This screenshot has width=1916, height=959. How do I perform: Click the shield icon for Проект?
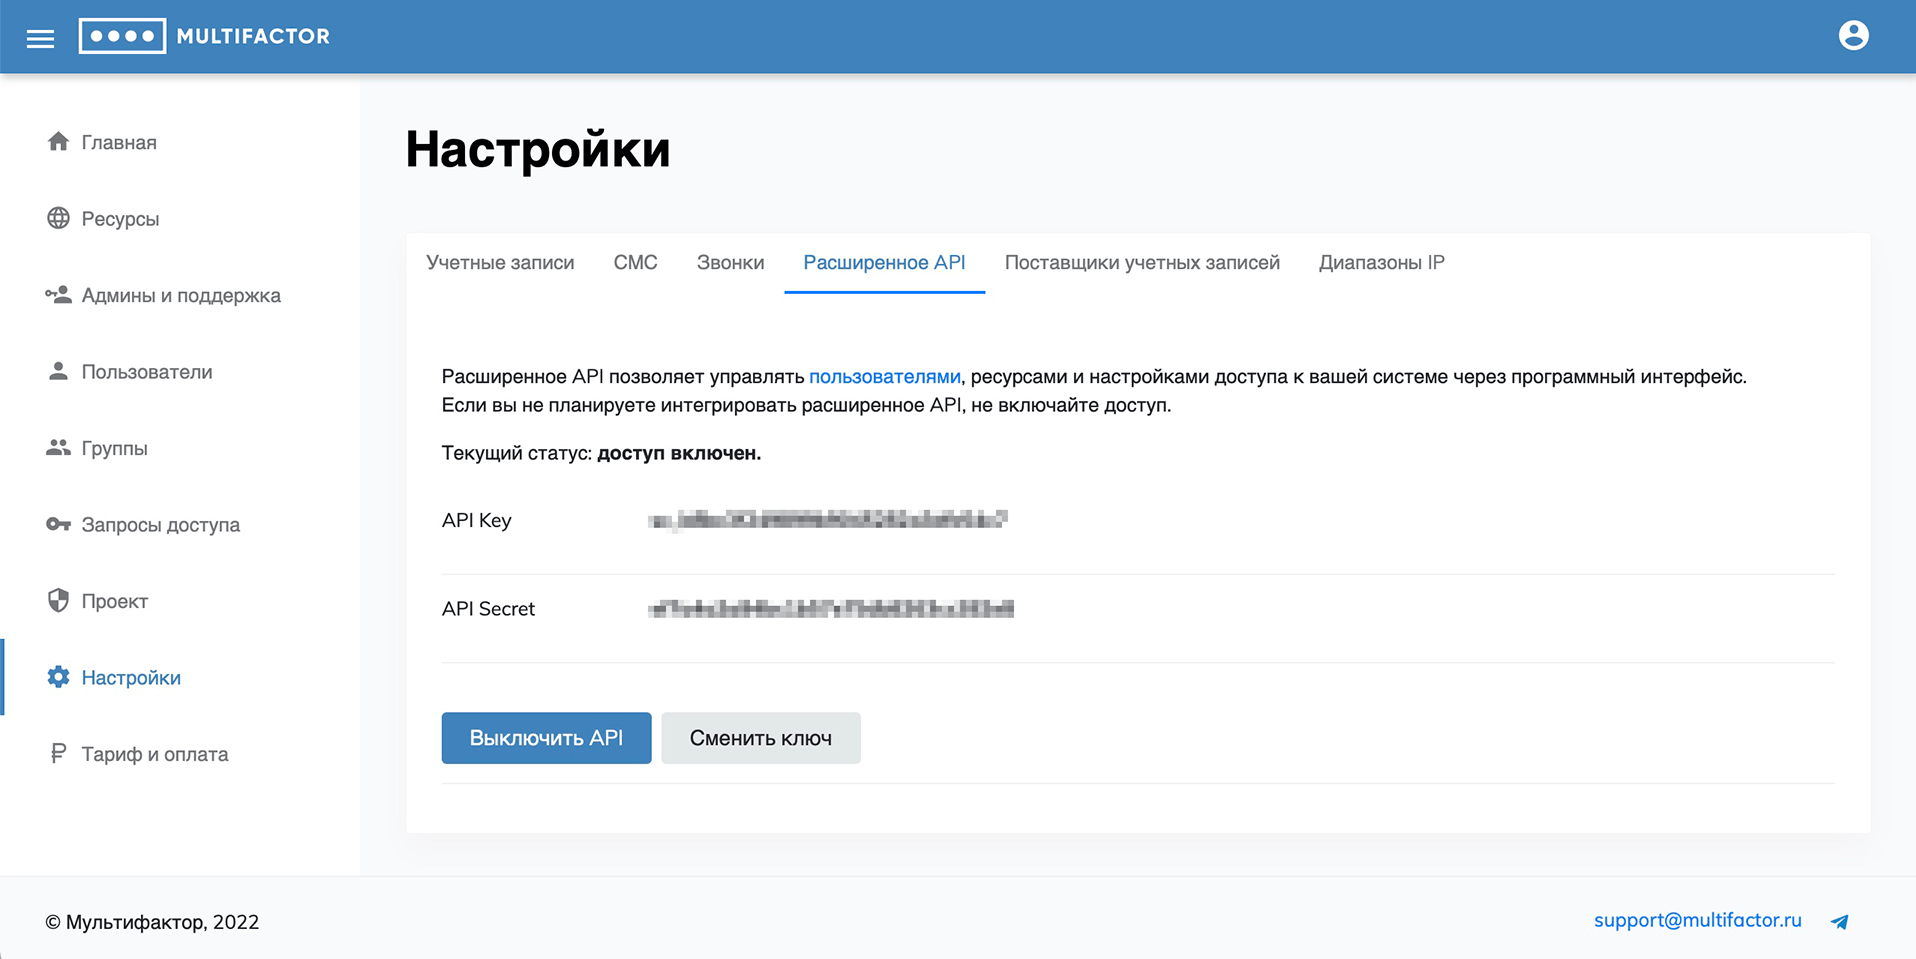point(58,600)
